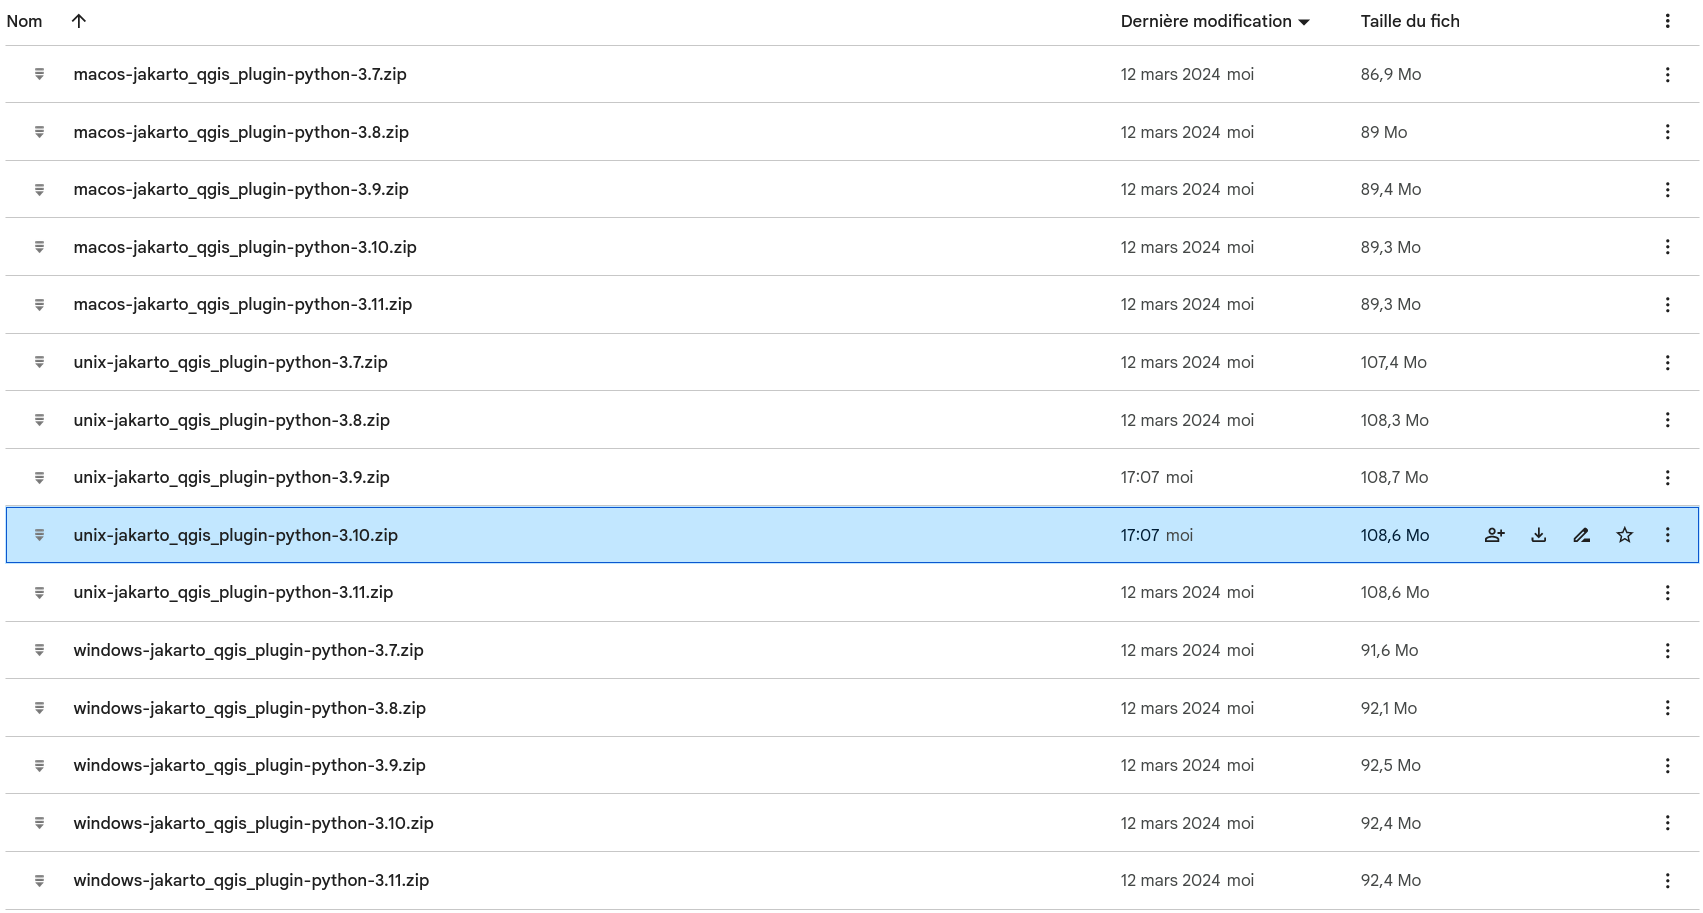Open more actions for macos python-3.9.zip
Screen dimensions: 1703x913
tap(1667, 189)
